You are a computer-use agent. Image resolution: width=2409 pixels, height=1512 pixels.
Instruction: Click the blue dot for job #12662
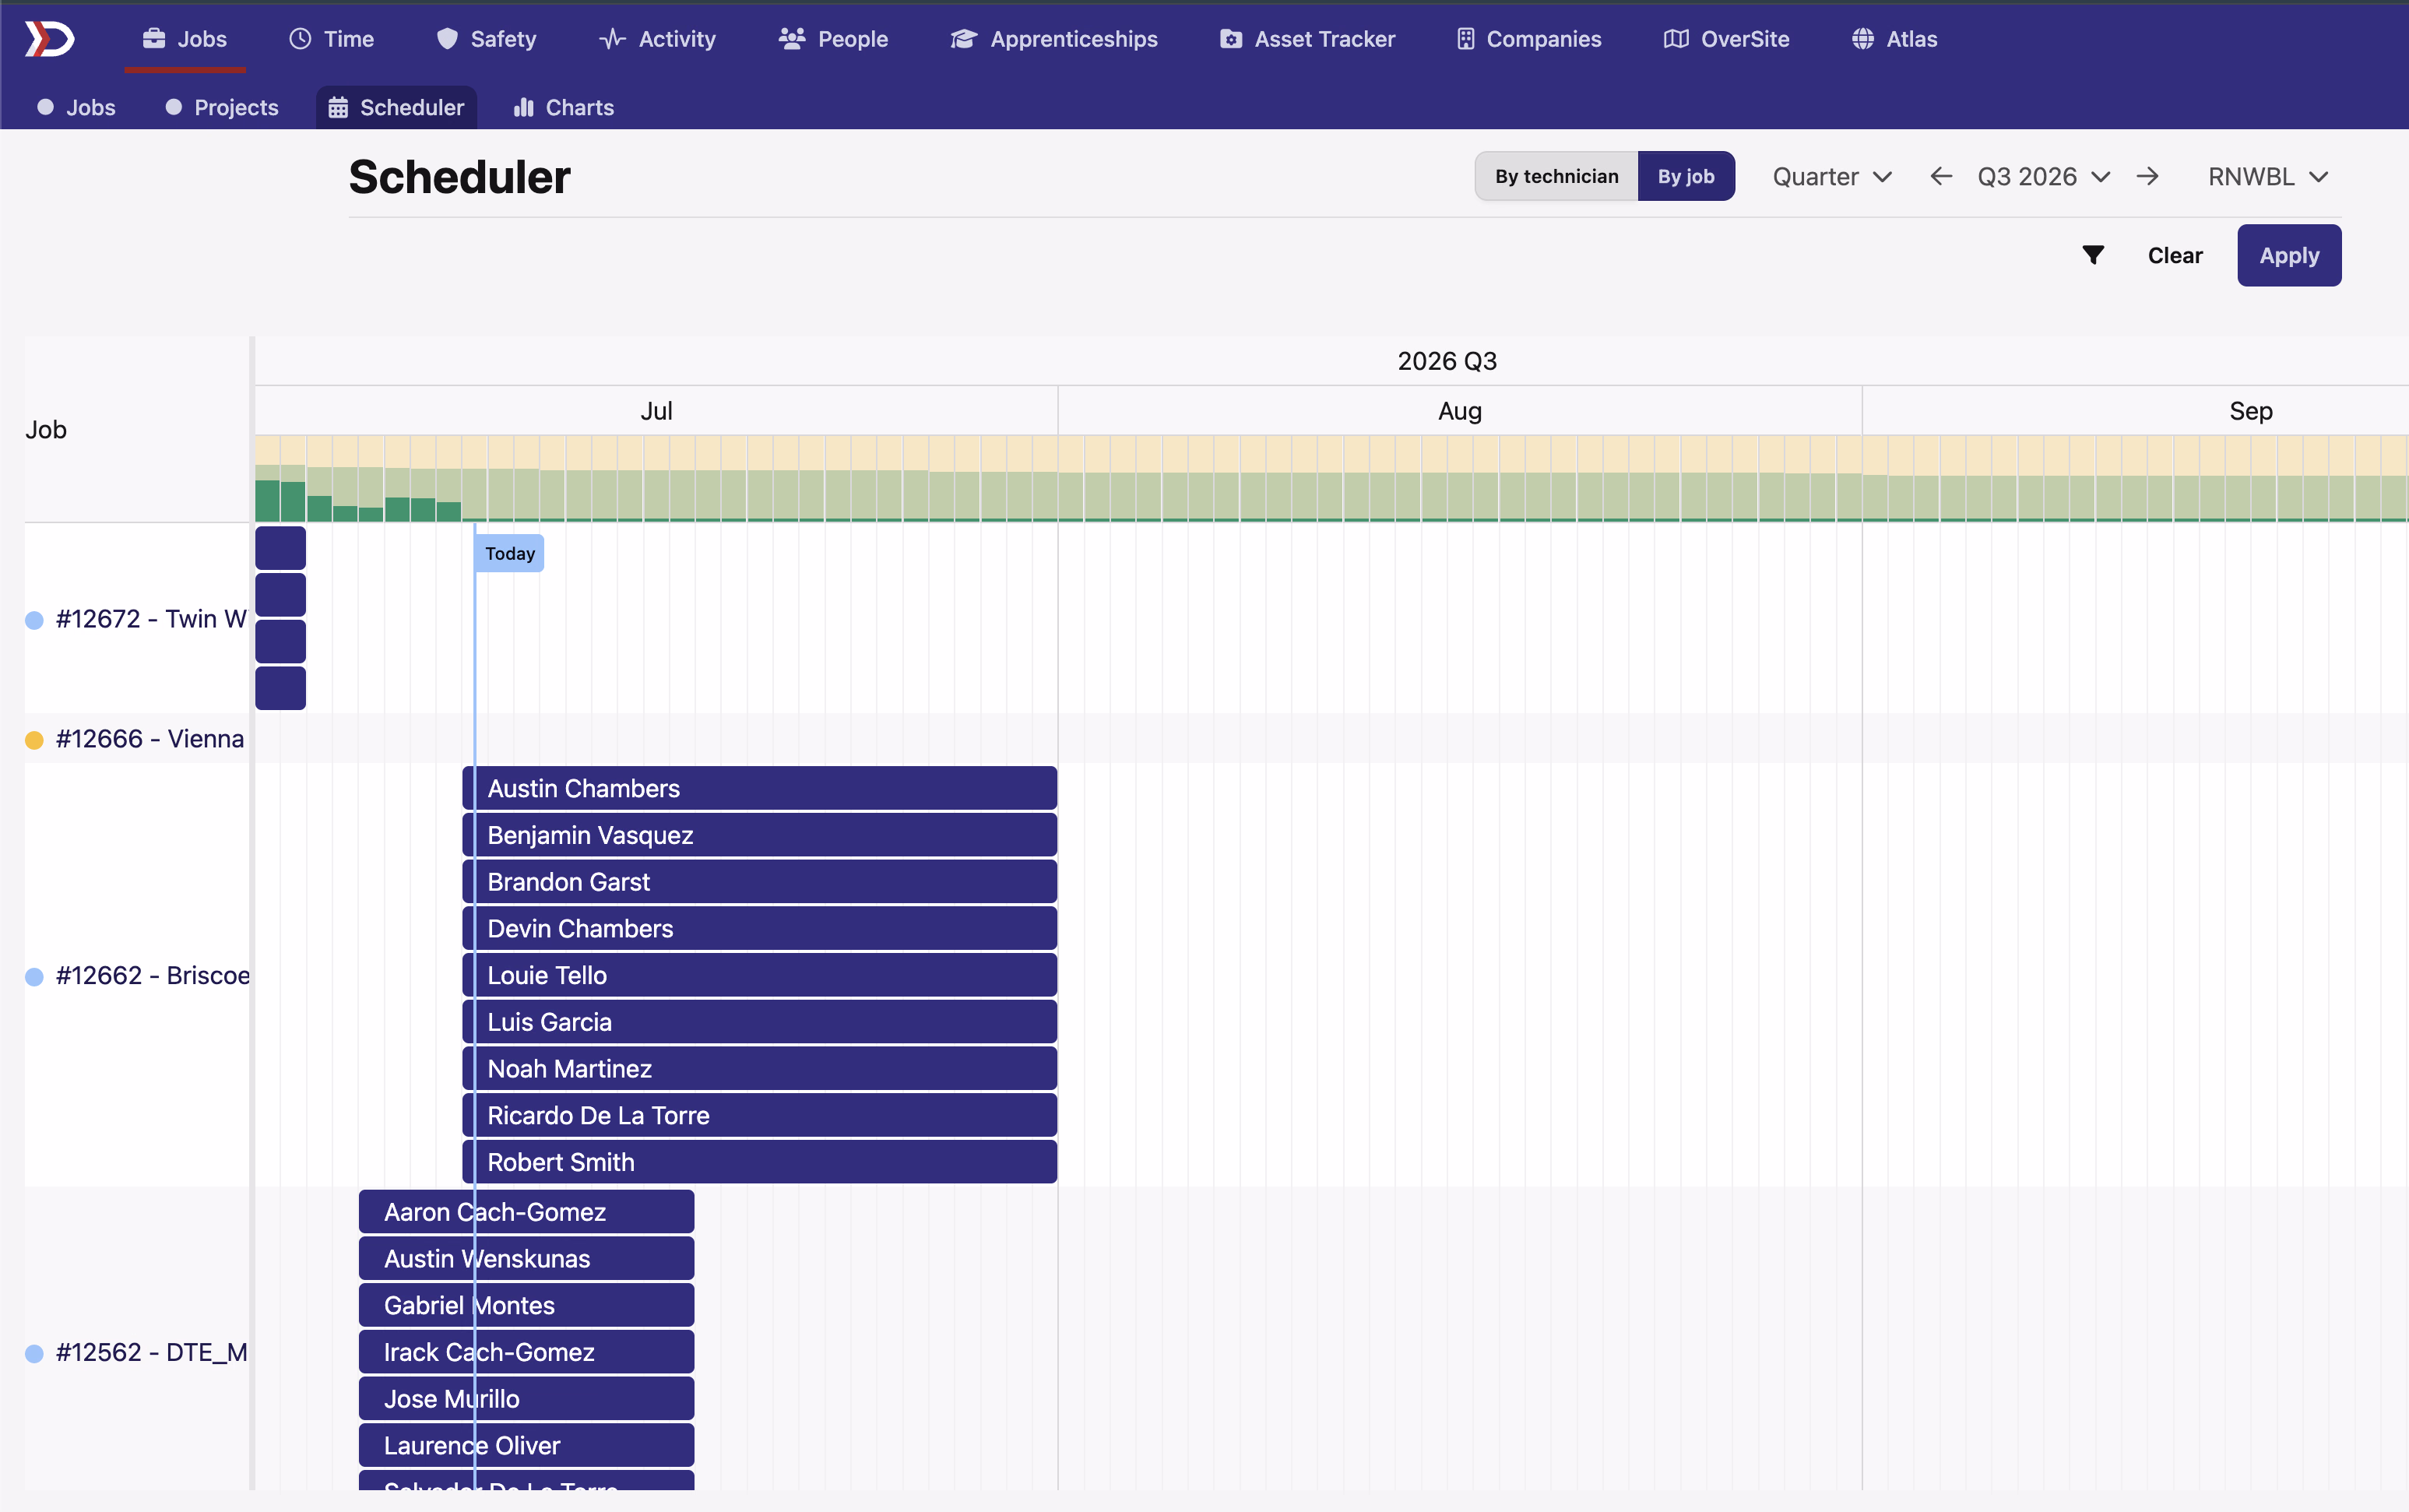tap(34, 977)
